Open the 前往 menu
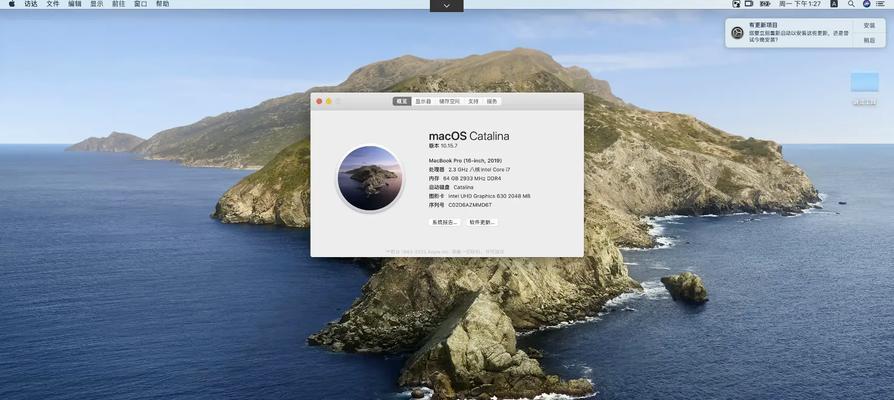 point(119,3)
